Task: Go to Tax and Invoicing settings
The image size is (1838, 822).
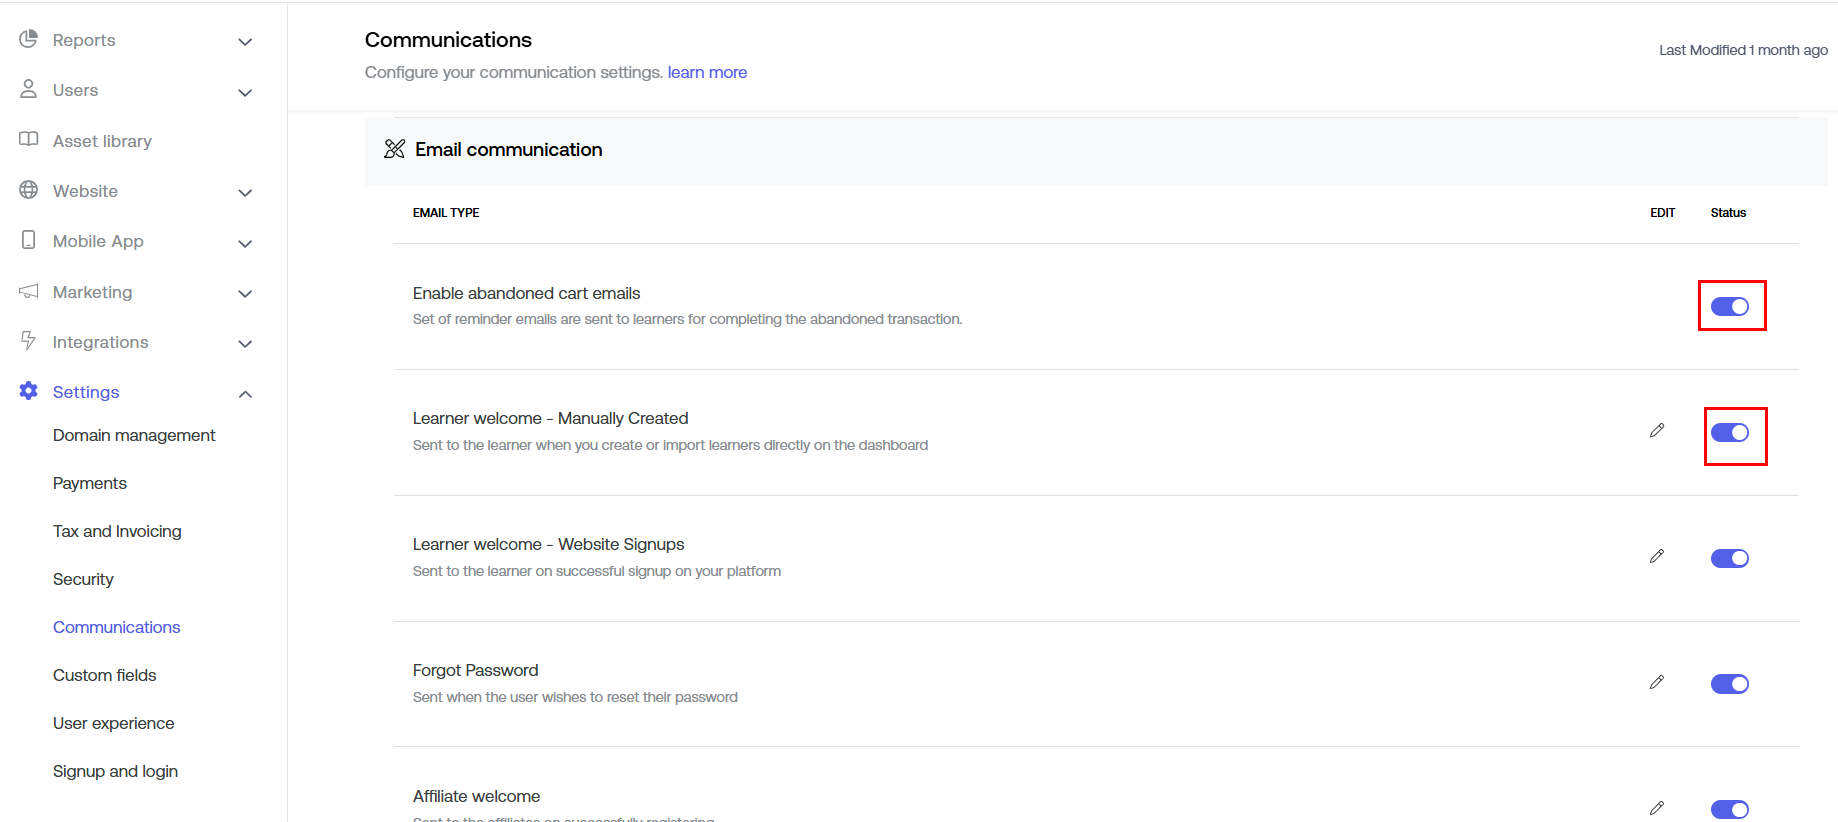Action: coord(117,531)
